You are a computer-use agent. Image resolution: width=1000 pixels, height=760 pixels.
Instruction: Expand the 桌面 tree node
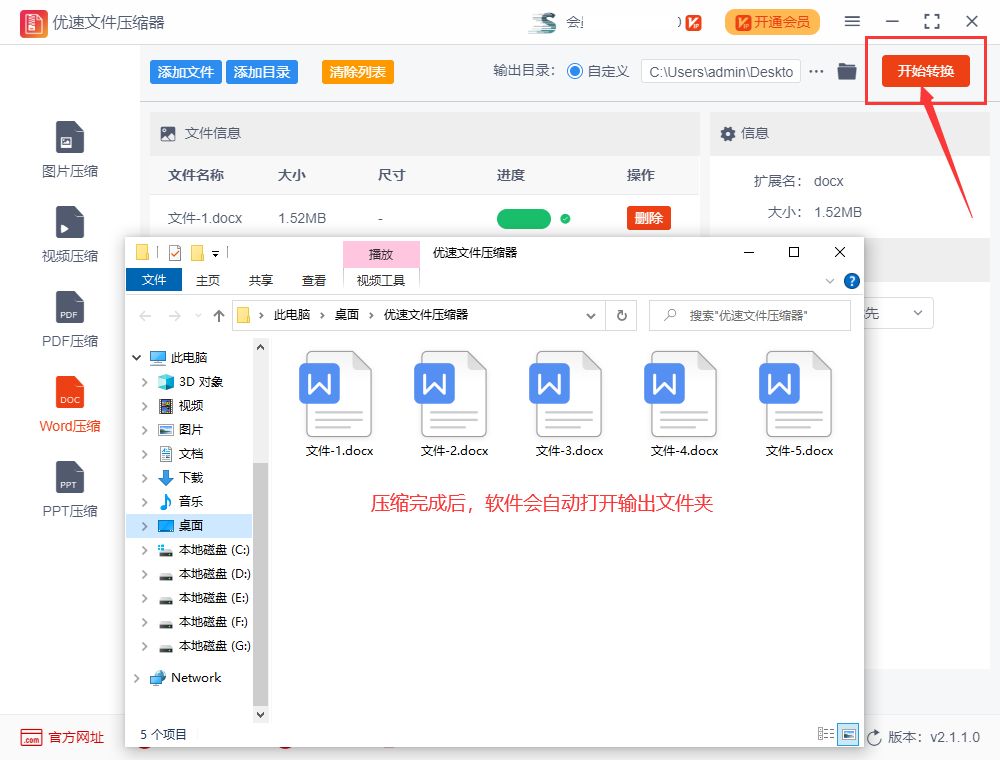point(144,526)
